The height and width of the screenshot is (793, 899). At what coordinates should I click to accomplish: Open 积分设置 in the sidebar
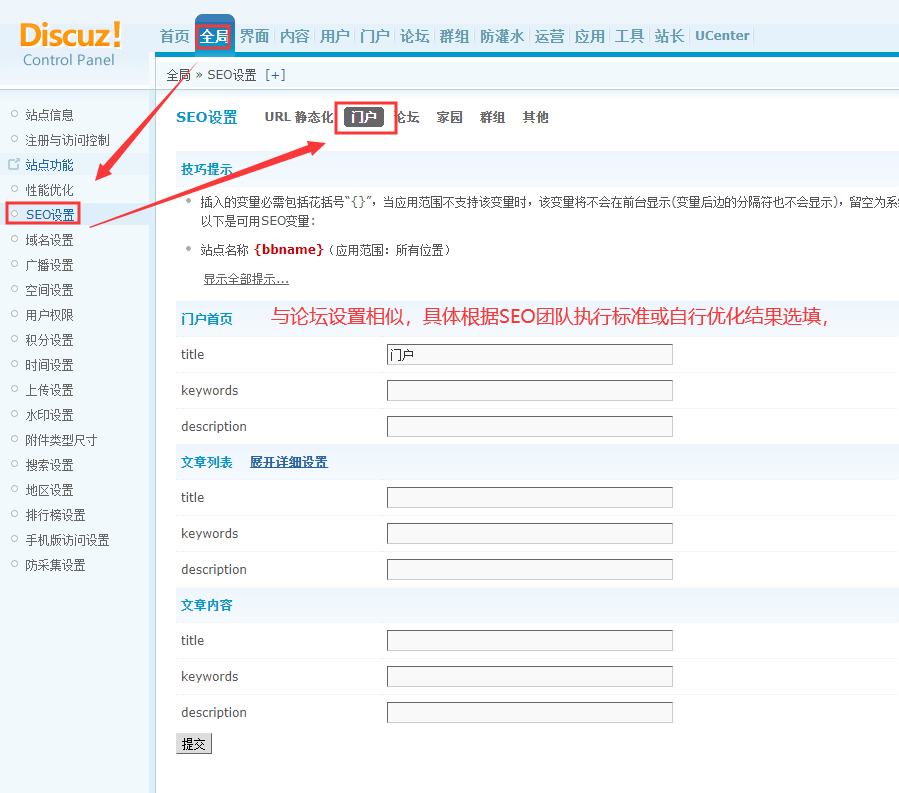coord(49,340)
